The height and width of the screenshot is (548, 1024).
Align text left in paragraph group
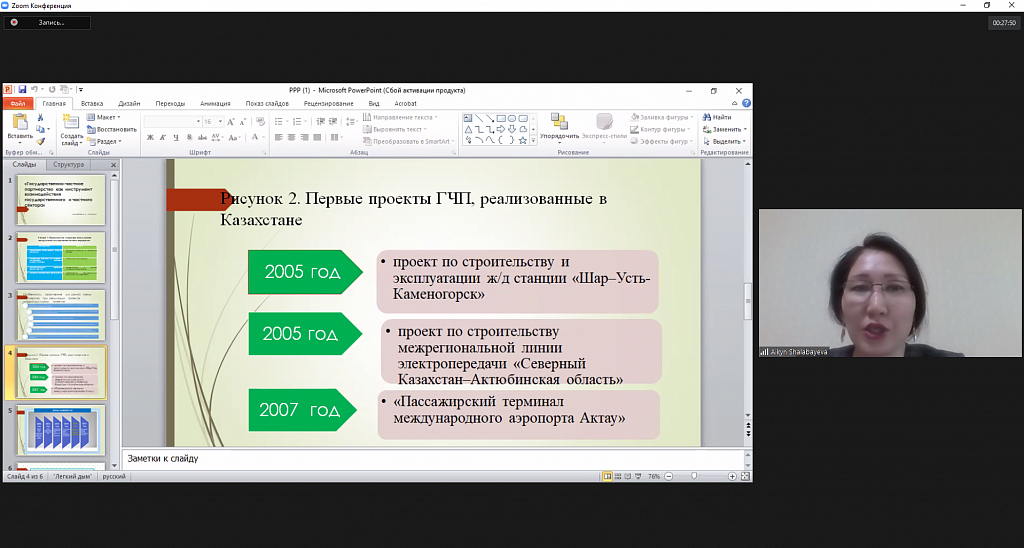279,138
